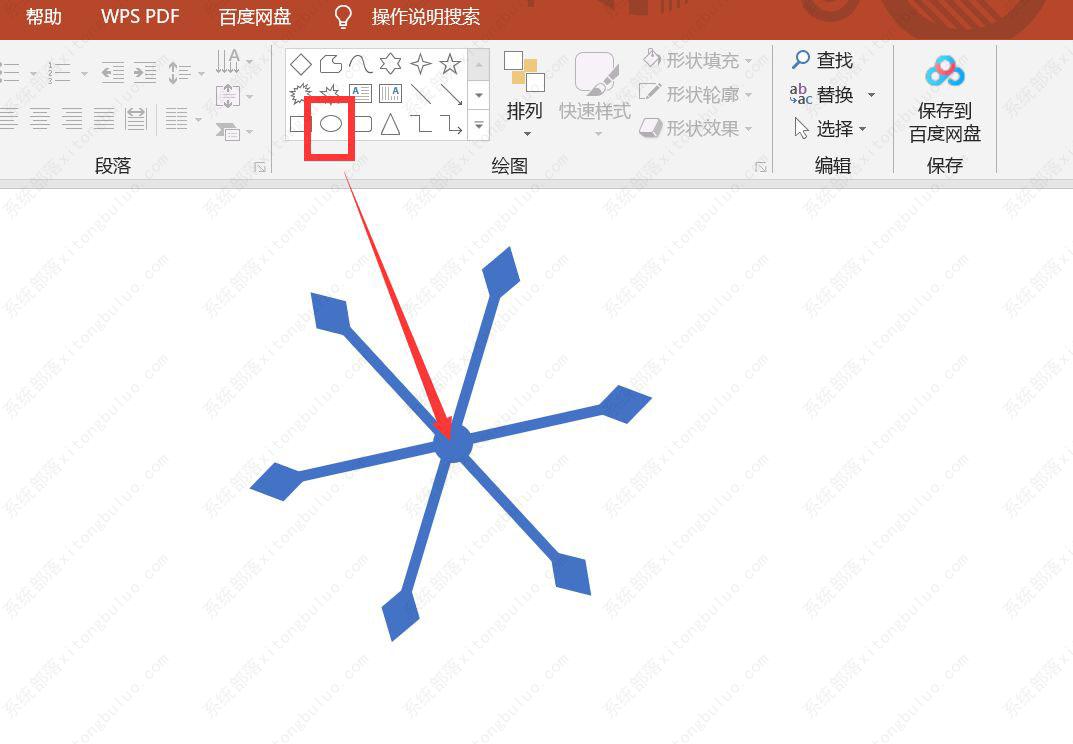Switch to the 百度网盘 tab
The height and width of the screenshot is (744, 1073).
(x=255, y=16)
